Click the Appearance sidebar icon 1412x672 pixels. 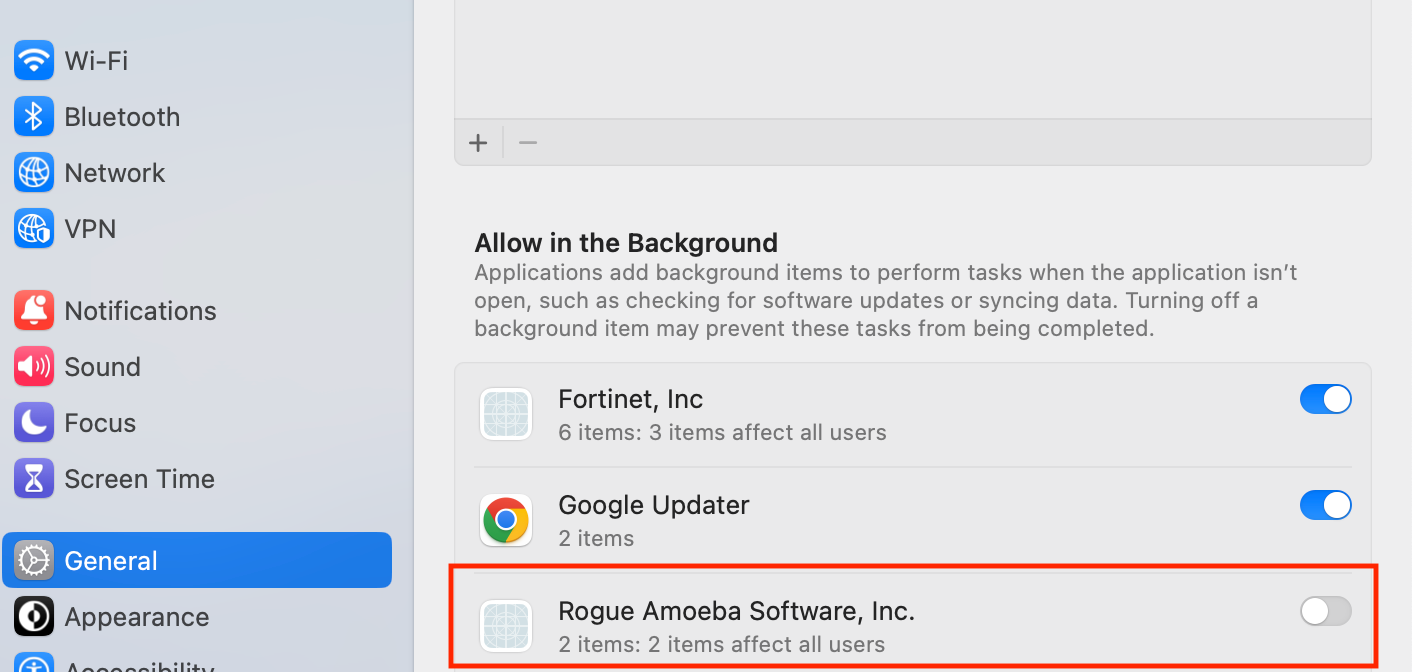point(34,617)
